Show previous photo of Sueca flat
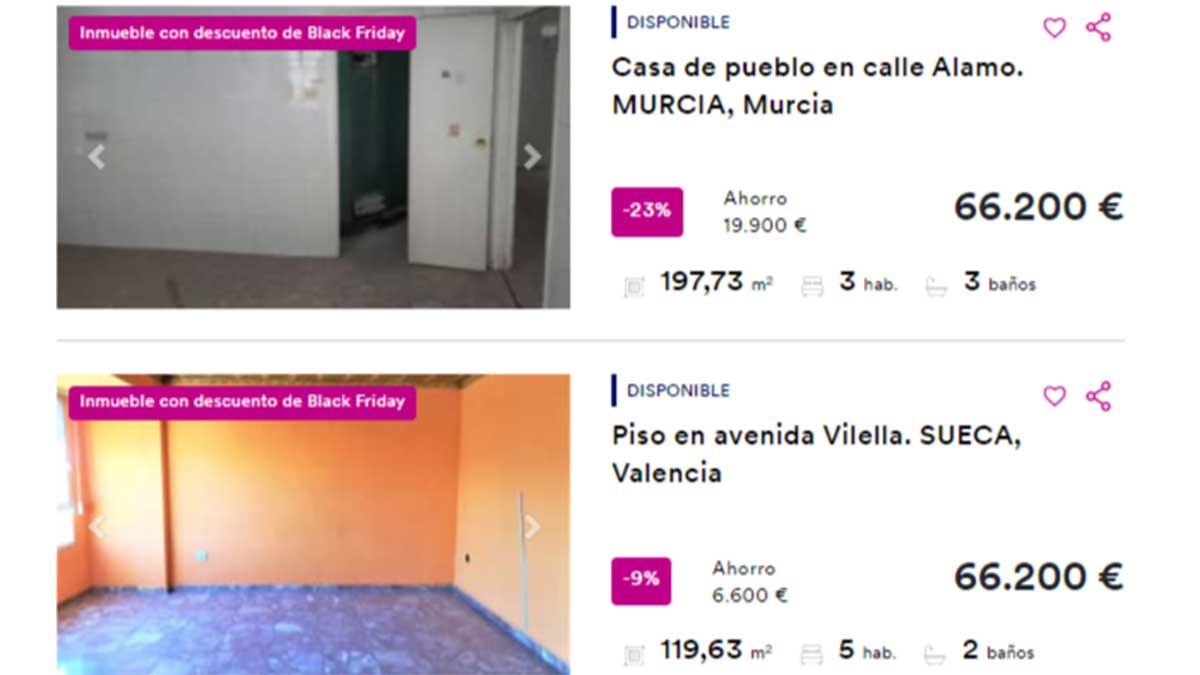 (96, 526)
